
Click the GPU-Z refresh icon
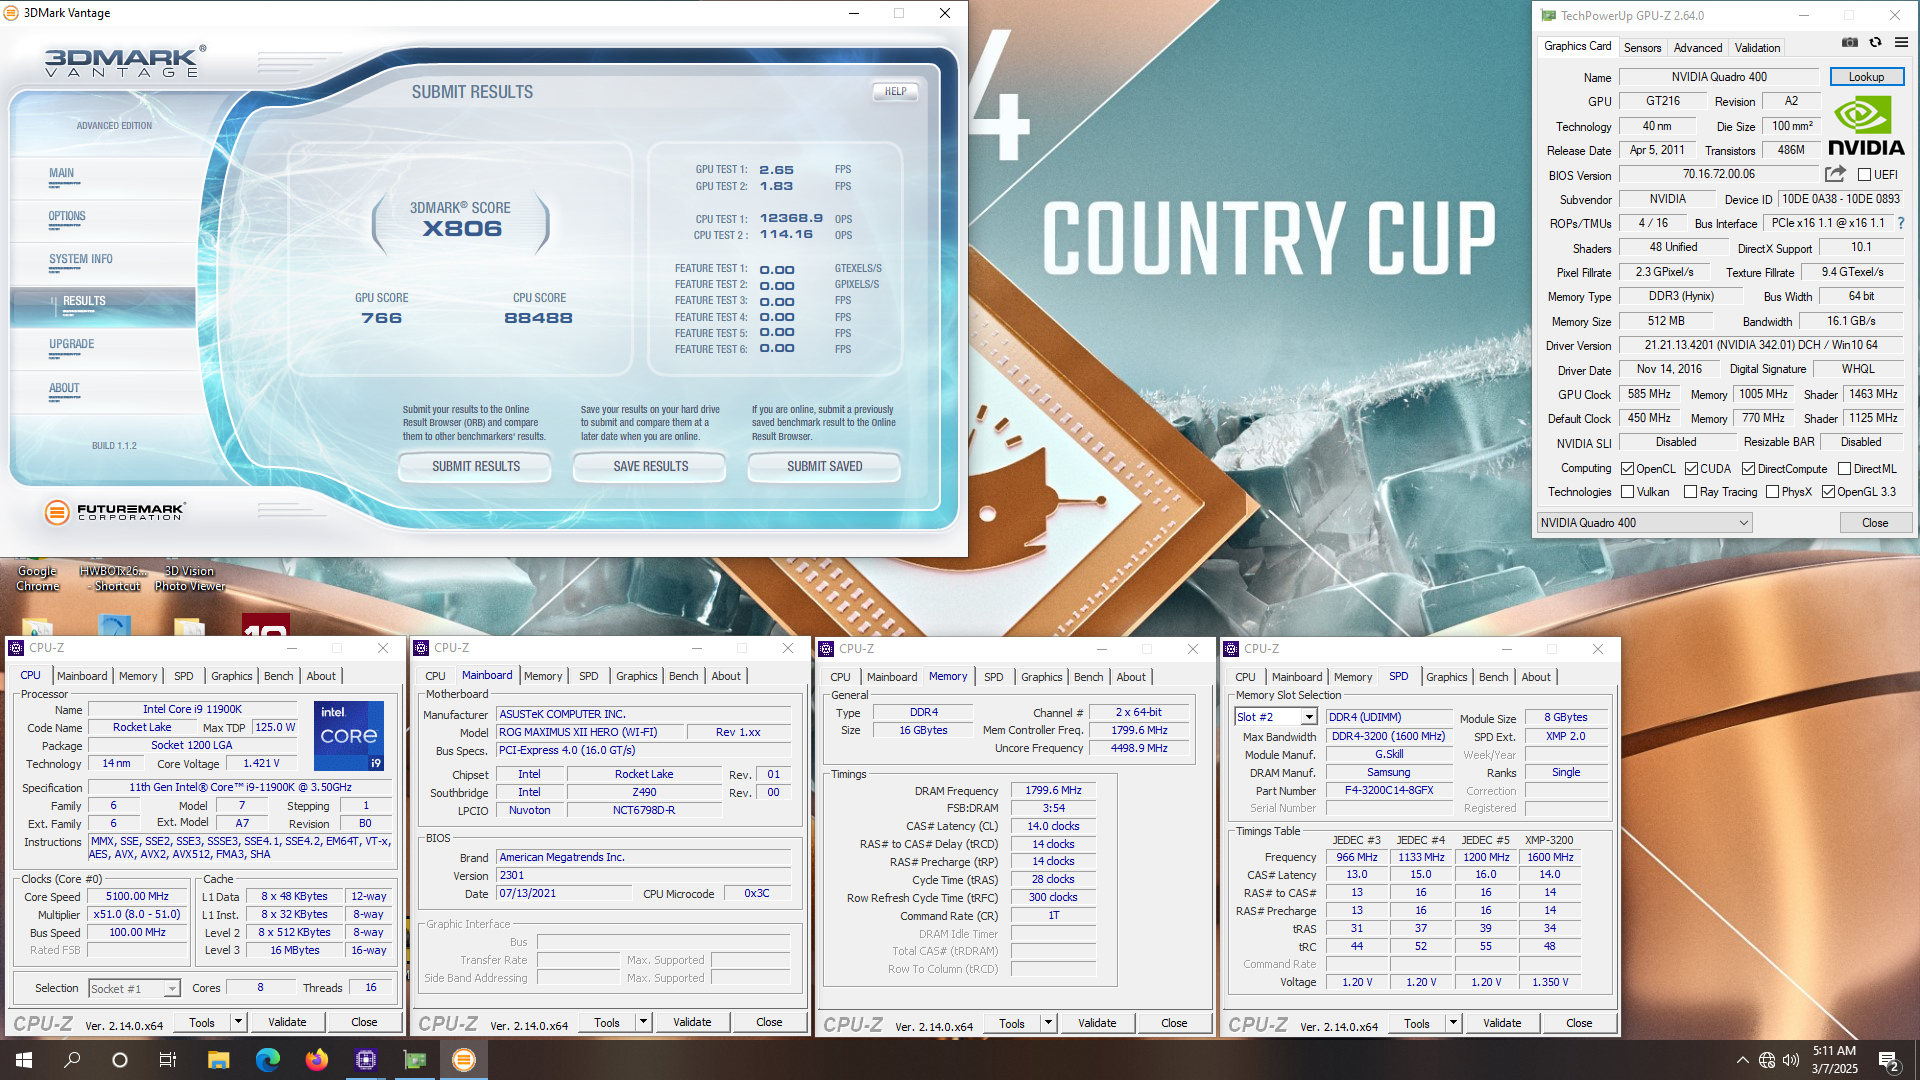pyautogui.click(x=1876, y=43)
